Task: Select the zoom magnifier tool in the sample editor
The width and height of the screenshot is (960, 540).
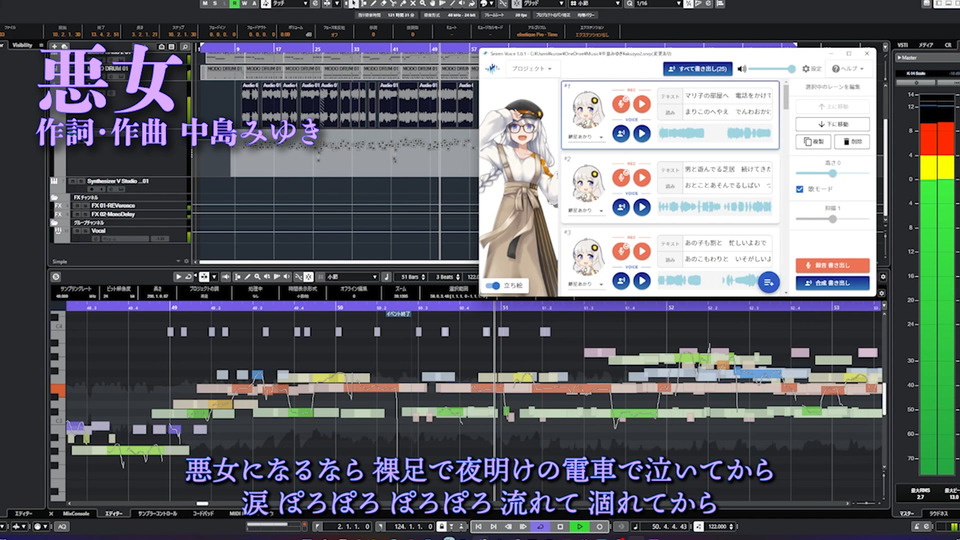Action: [257, 277]
